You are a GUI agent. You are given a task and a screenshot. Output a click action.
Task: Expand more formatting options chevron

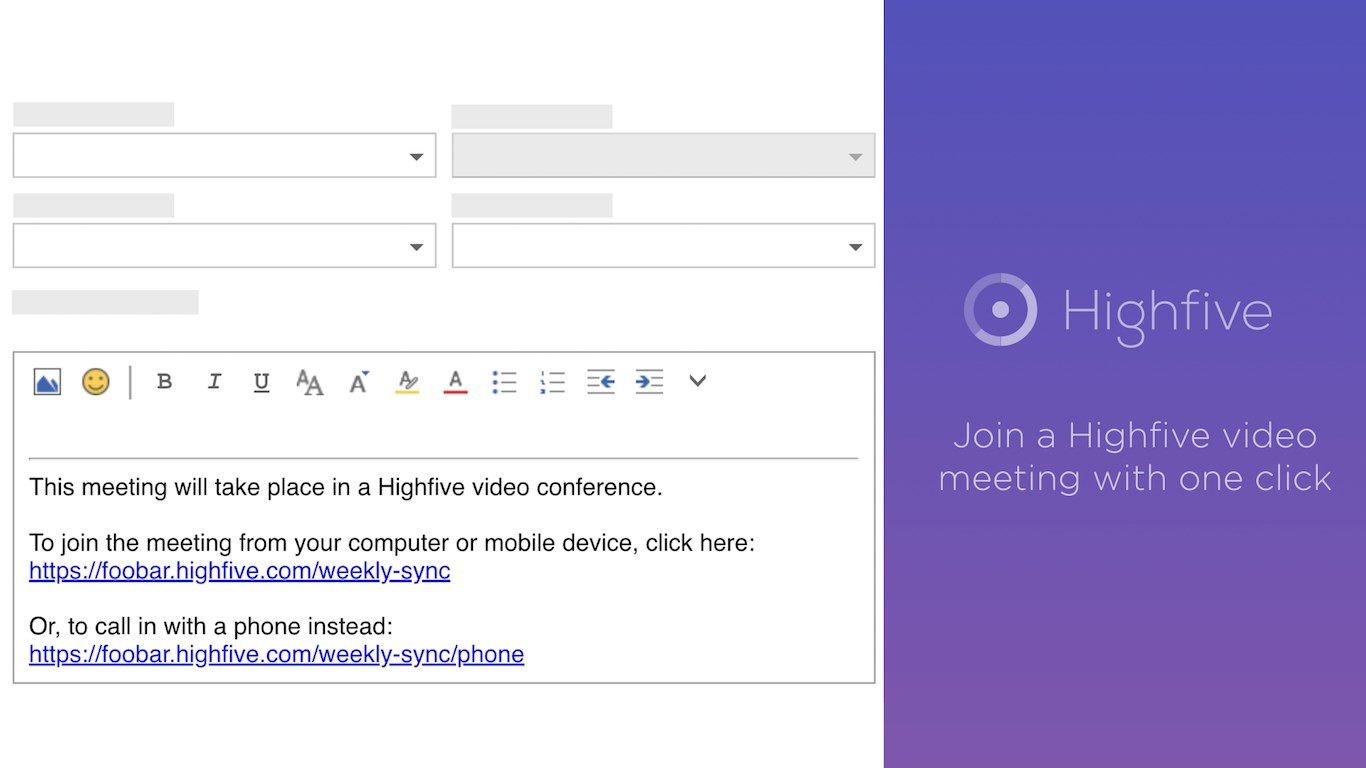point(698,381)
